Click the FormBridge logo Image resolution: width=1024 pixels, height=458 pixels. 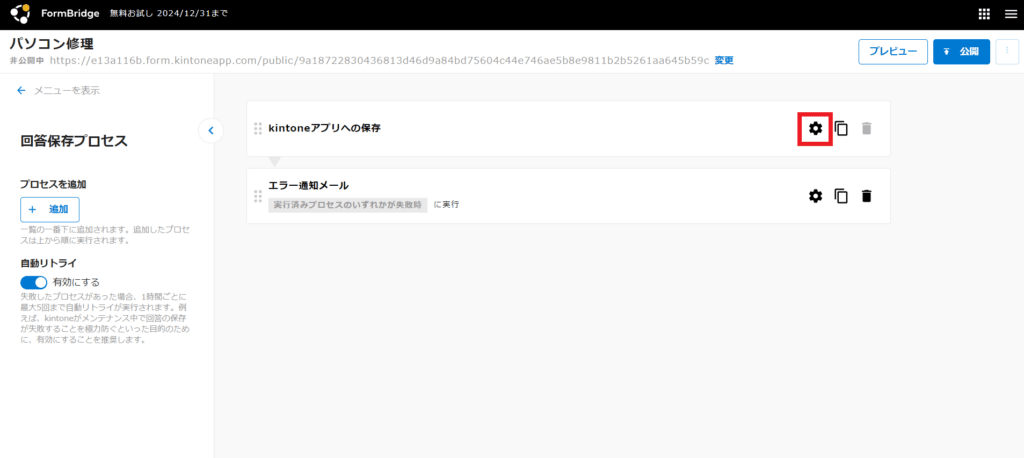pos(20,14)
